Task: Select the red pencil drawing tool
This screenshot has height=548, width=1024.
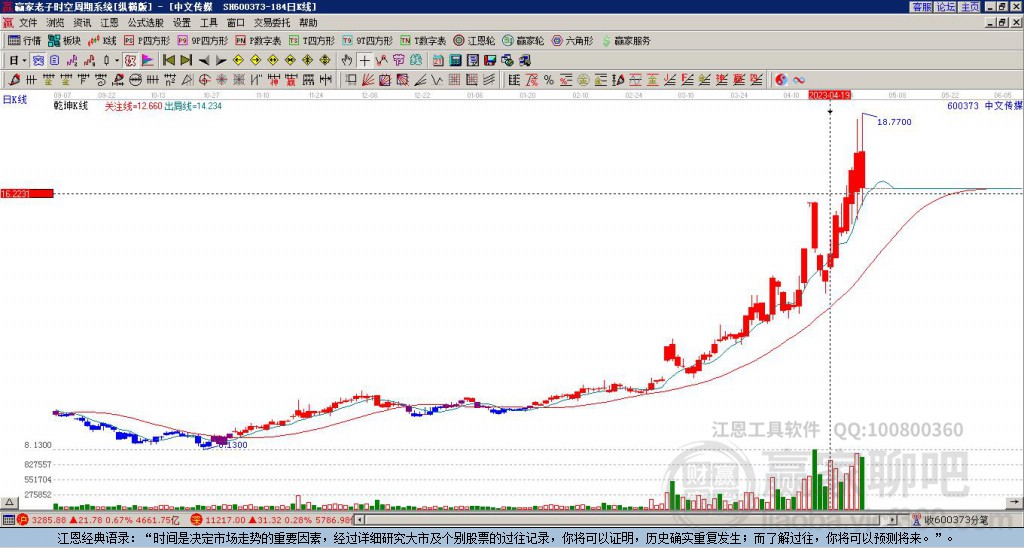Action: (14, 80)
